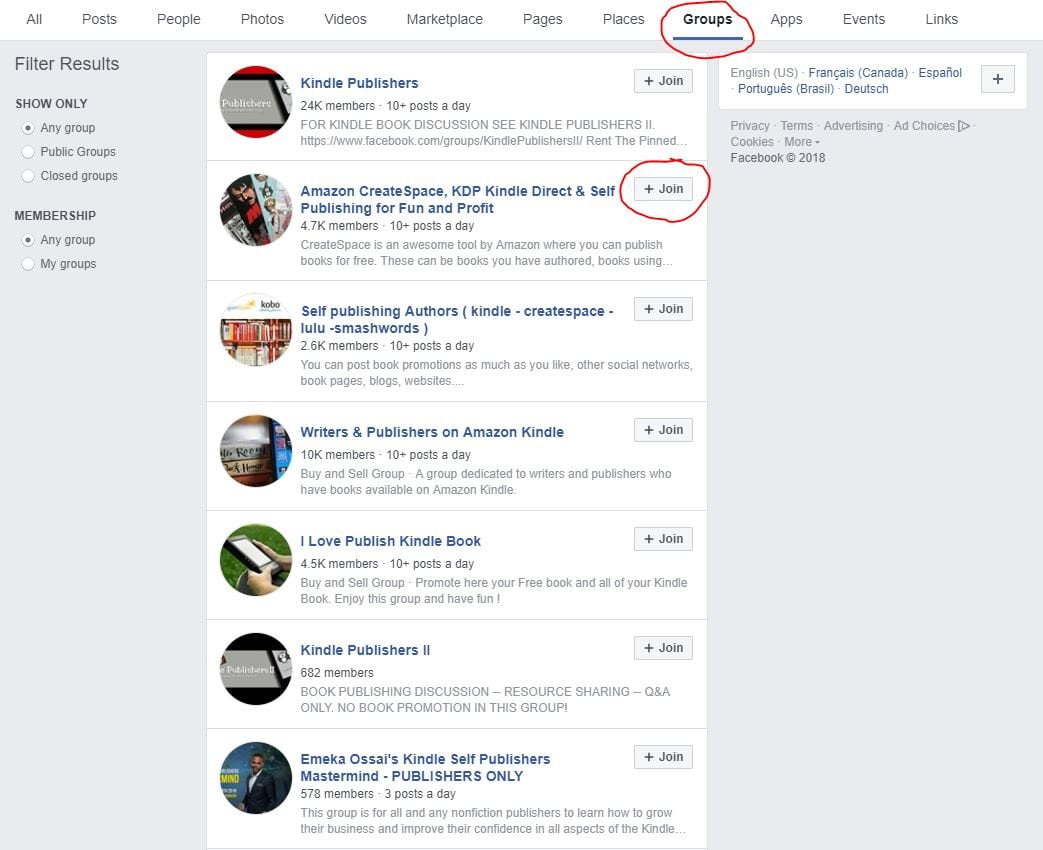Join Amazon CreateSpace, KDP Kindle Direct group
Image resolution: width=1043 pixels, height=850 pixels.
(x=663, y=189)
